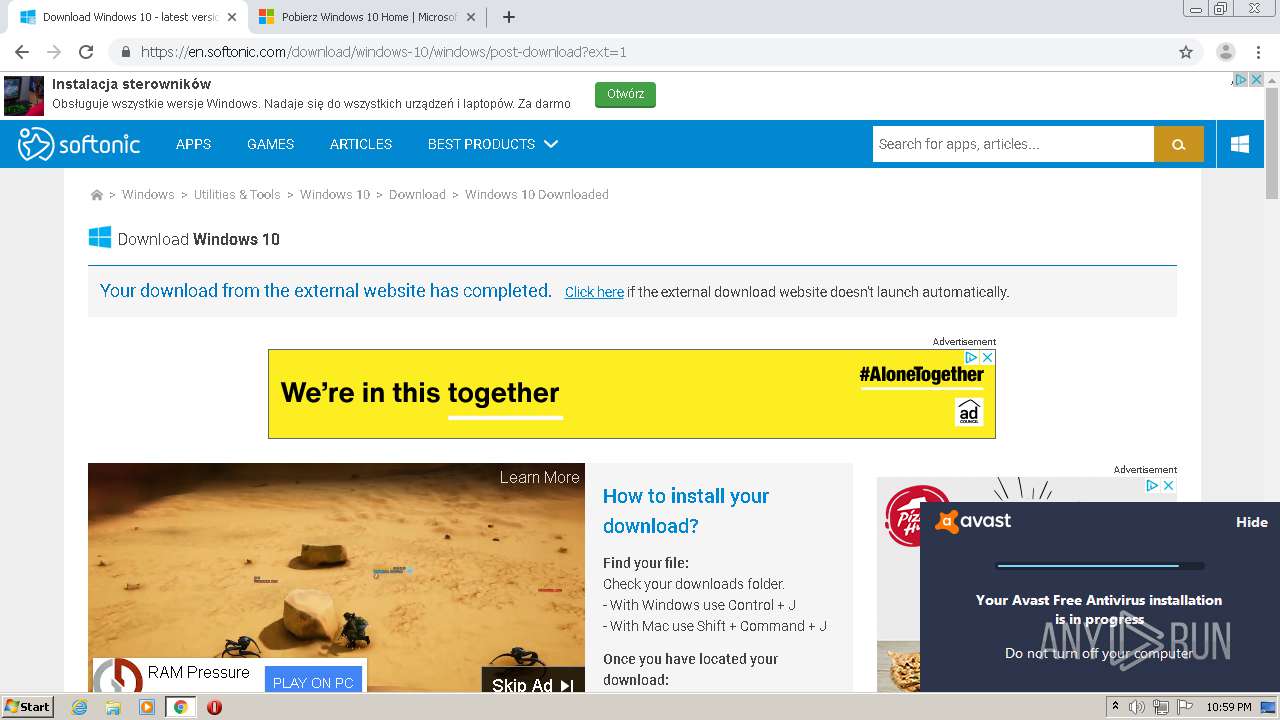Click PLAY ON PC button

point(313,682)
